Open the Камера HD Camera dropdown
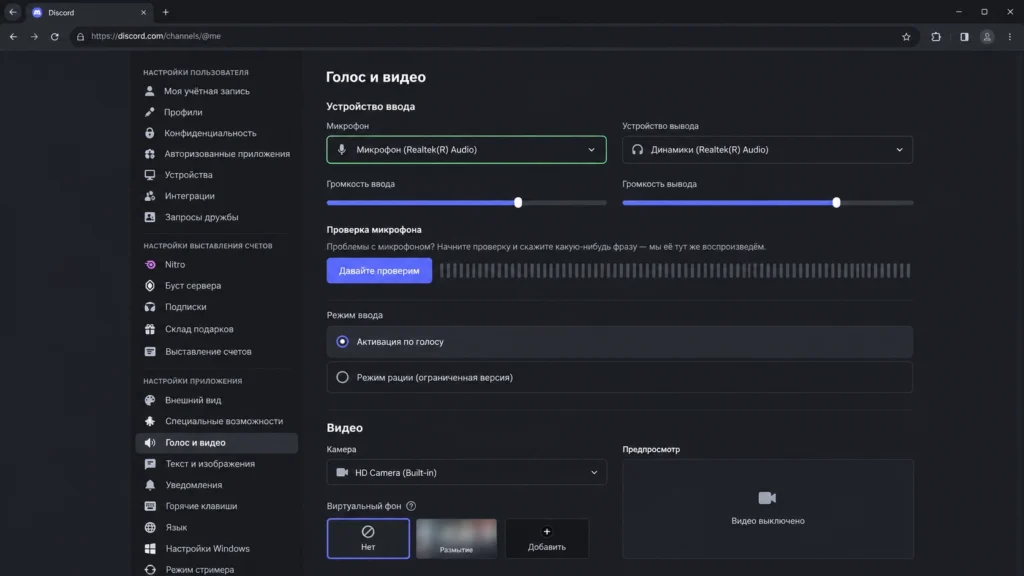Image resolution: width=1024 pixels, height=576 pixels. click(x=466, y=472)
